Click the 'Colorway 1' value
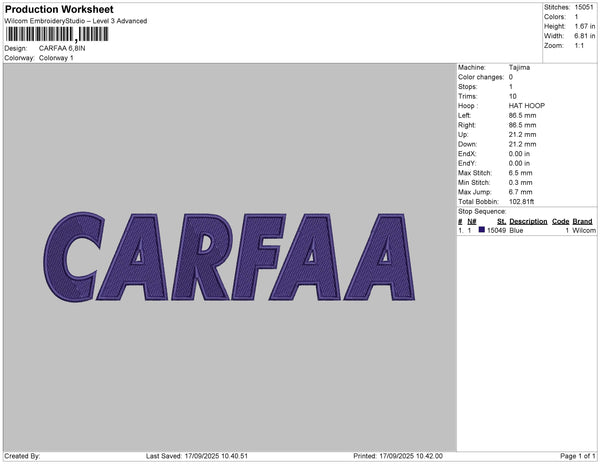Screen dimensions: 600x464 pyautogui.click(x=56, y=58)
